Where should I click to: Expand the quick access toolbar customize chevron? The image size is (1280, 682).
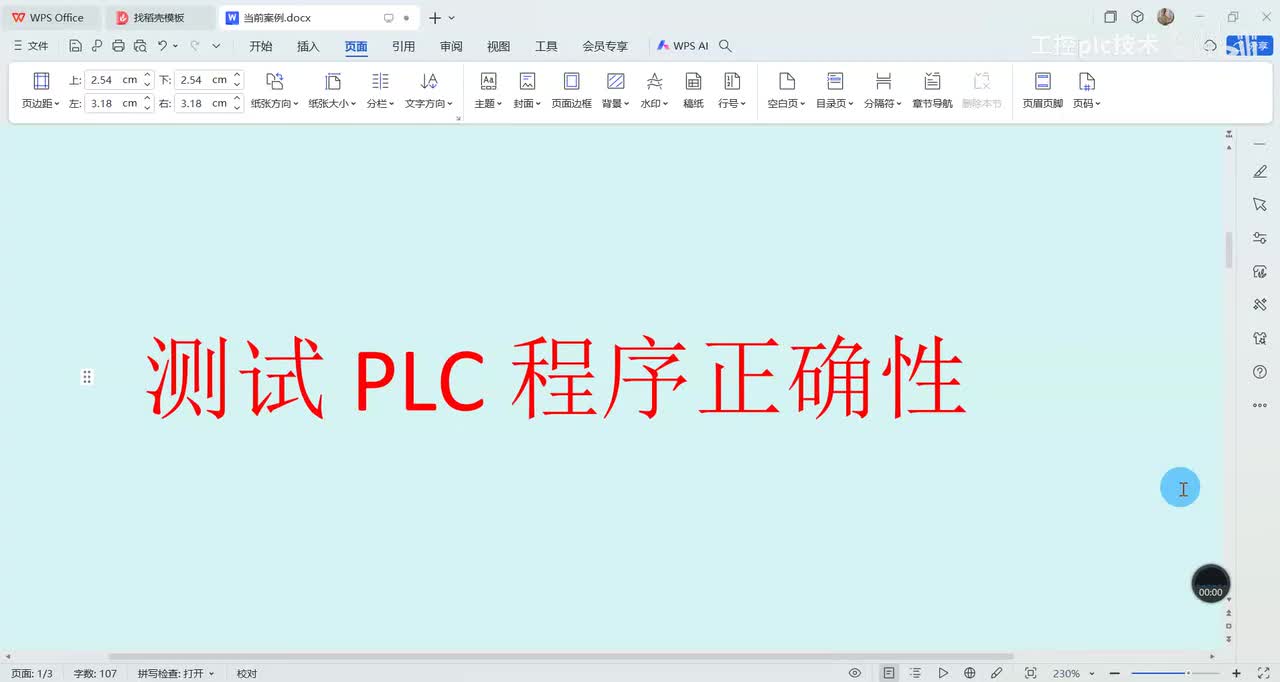(x=216, y=46)
